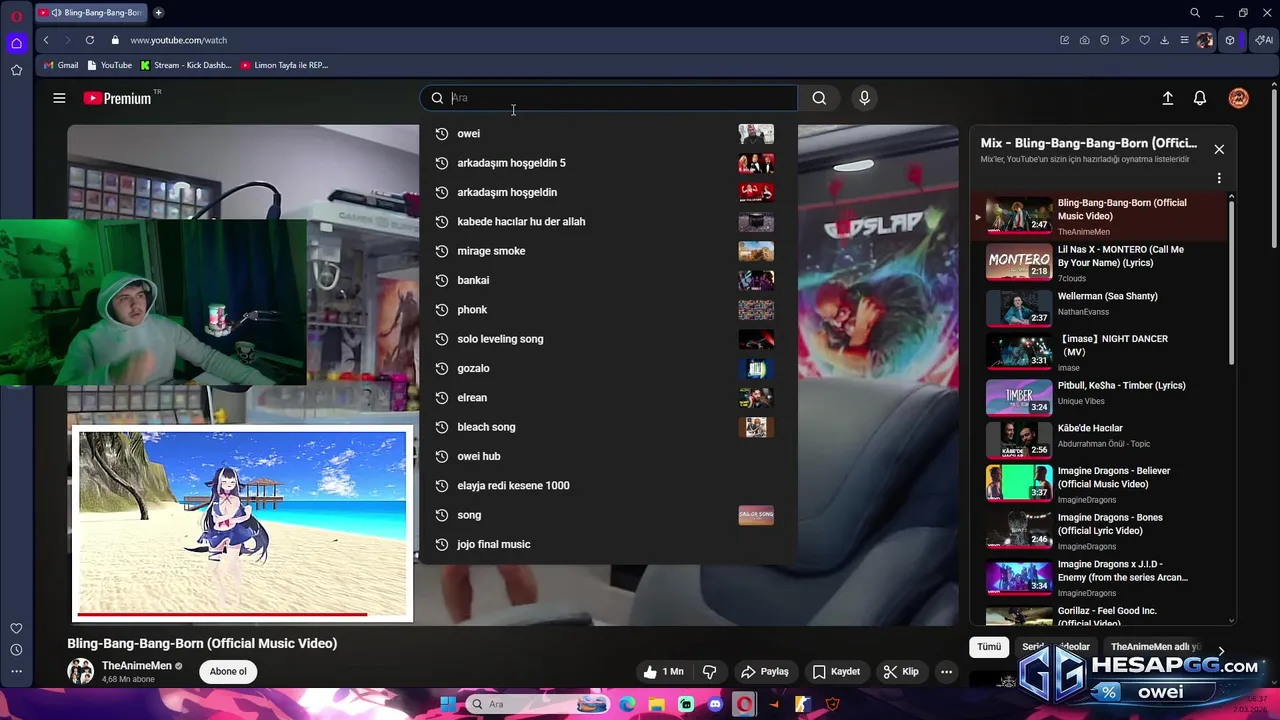Mute the tab via speaker icon
Screen dimensions: 1280x720
(x=56, y=13)
